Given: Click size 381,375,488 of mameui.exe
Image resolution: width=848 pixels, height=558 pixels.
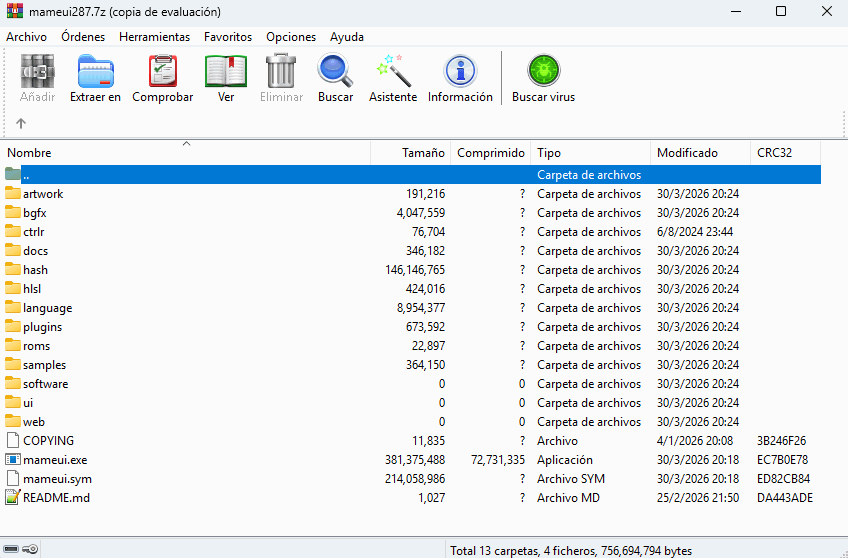Looking at the screenshot, I should pos(415,460).
